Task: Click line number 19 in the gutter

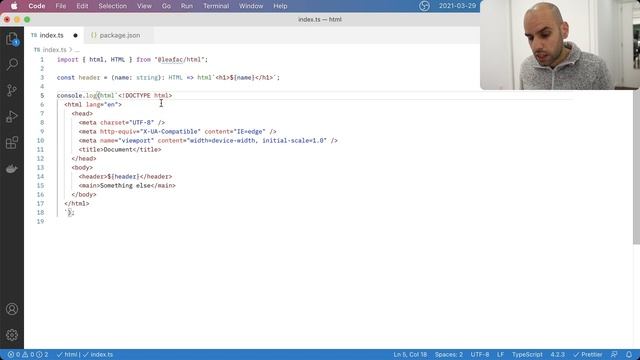Action: coord(40,222)
